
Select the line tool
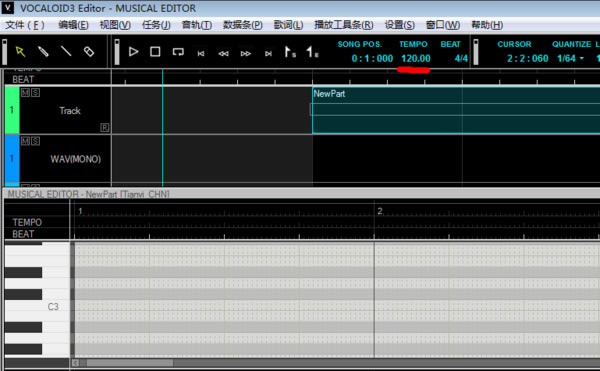(x=66, y=51)
